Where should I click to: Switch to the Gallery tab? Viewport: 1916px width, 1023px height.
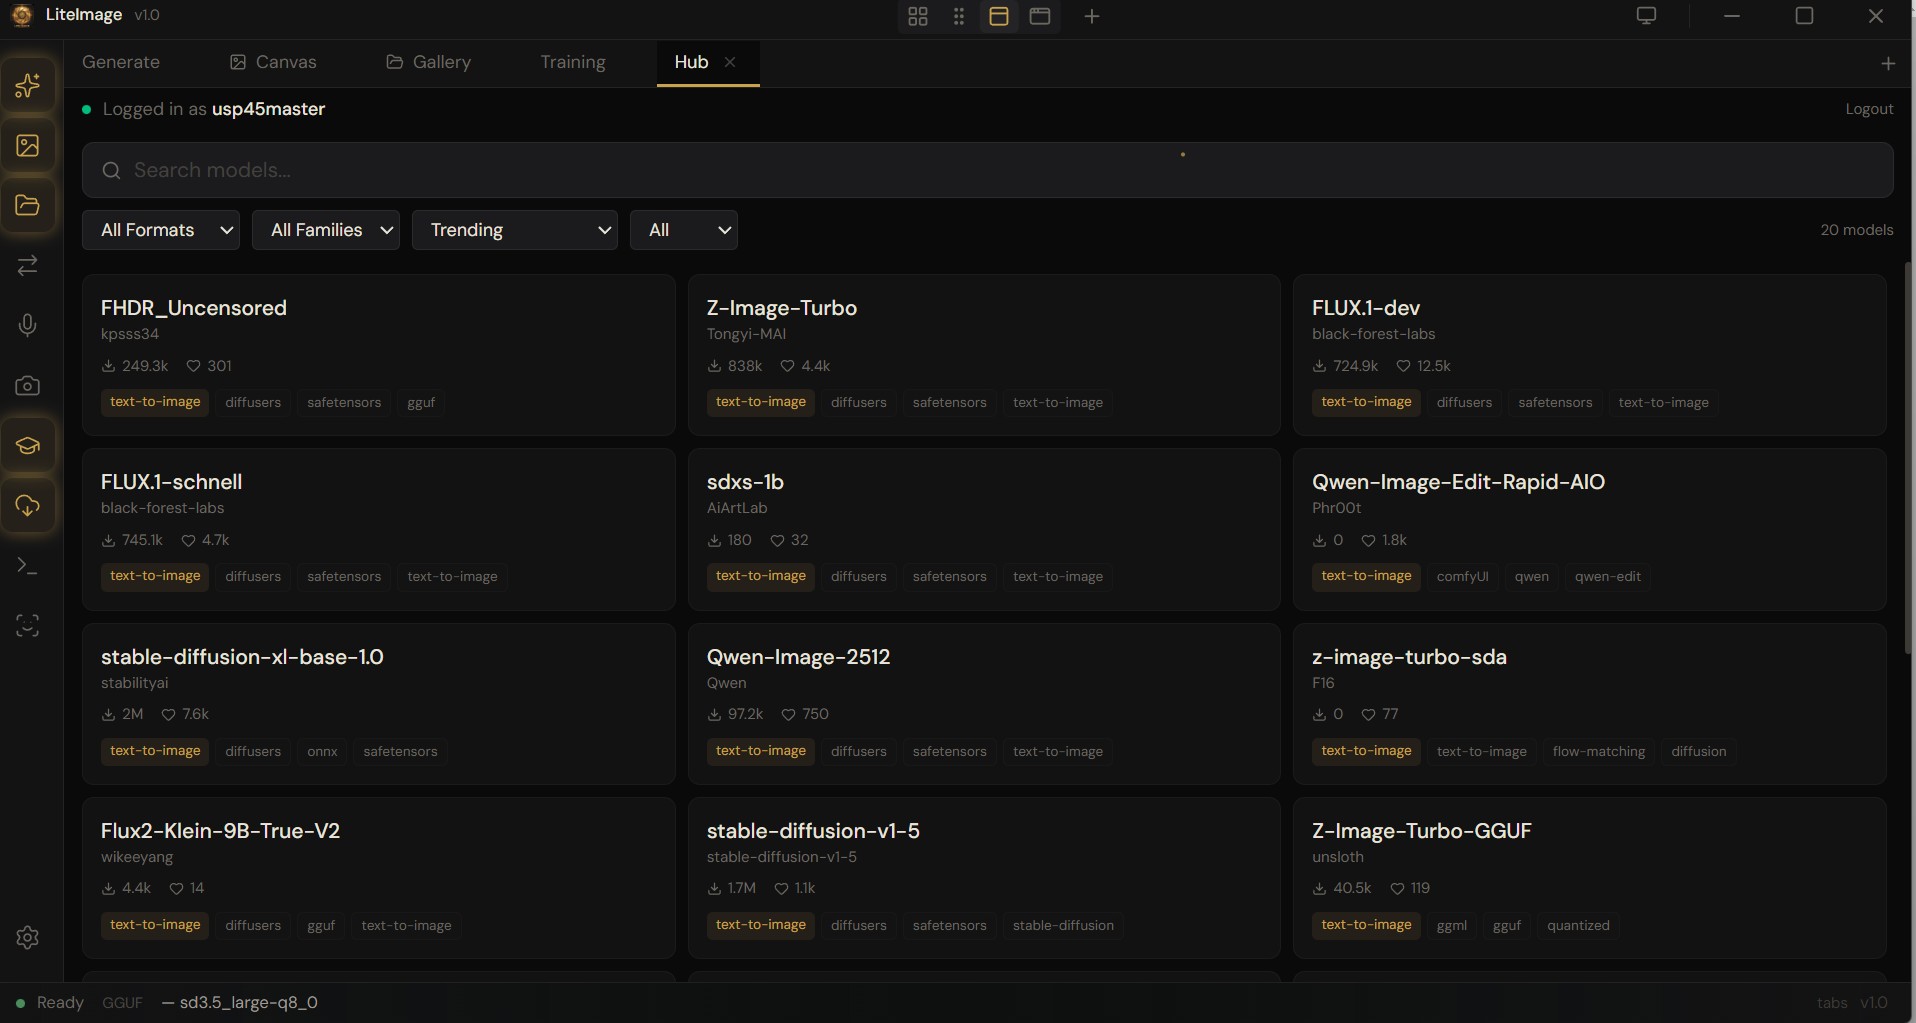(428, 62)
